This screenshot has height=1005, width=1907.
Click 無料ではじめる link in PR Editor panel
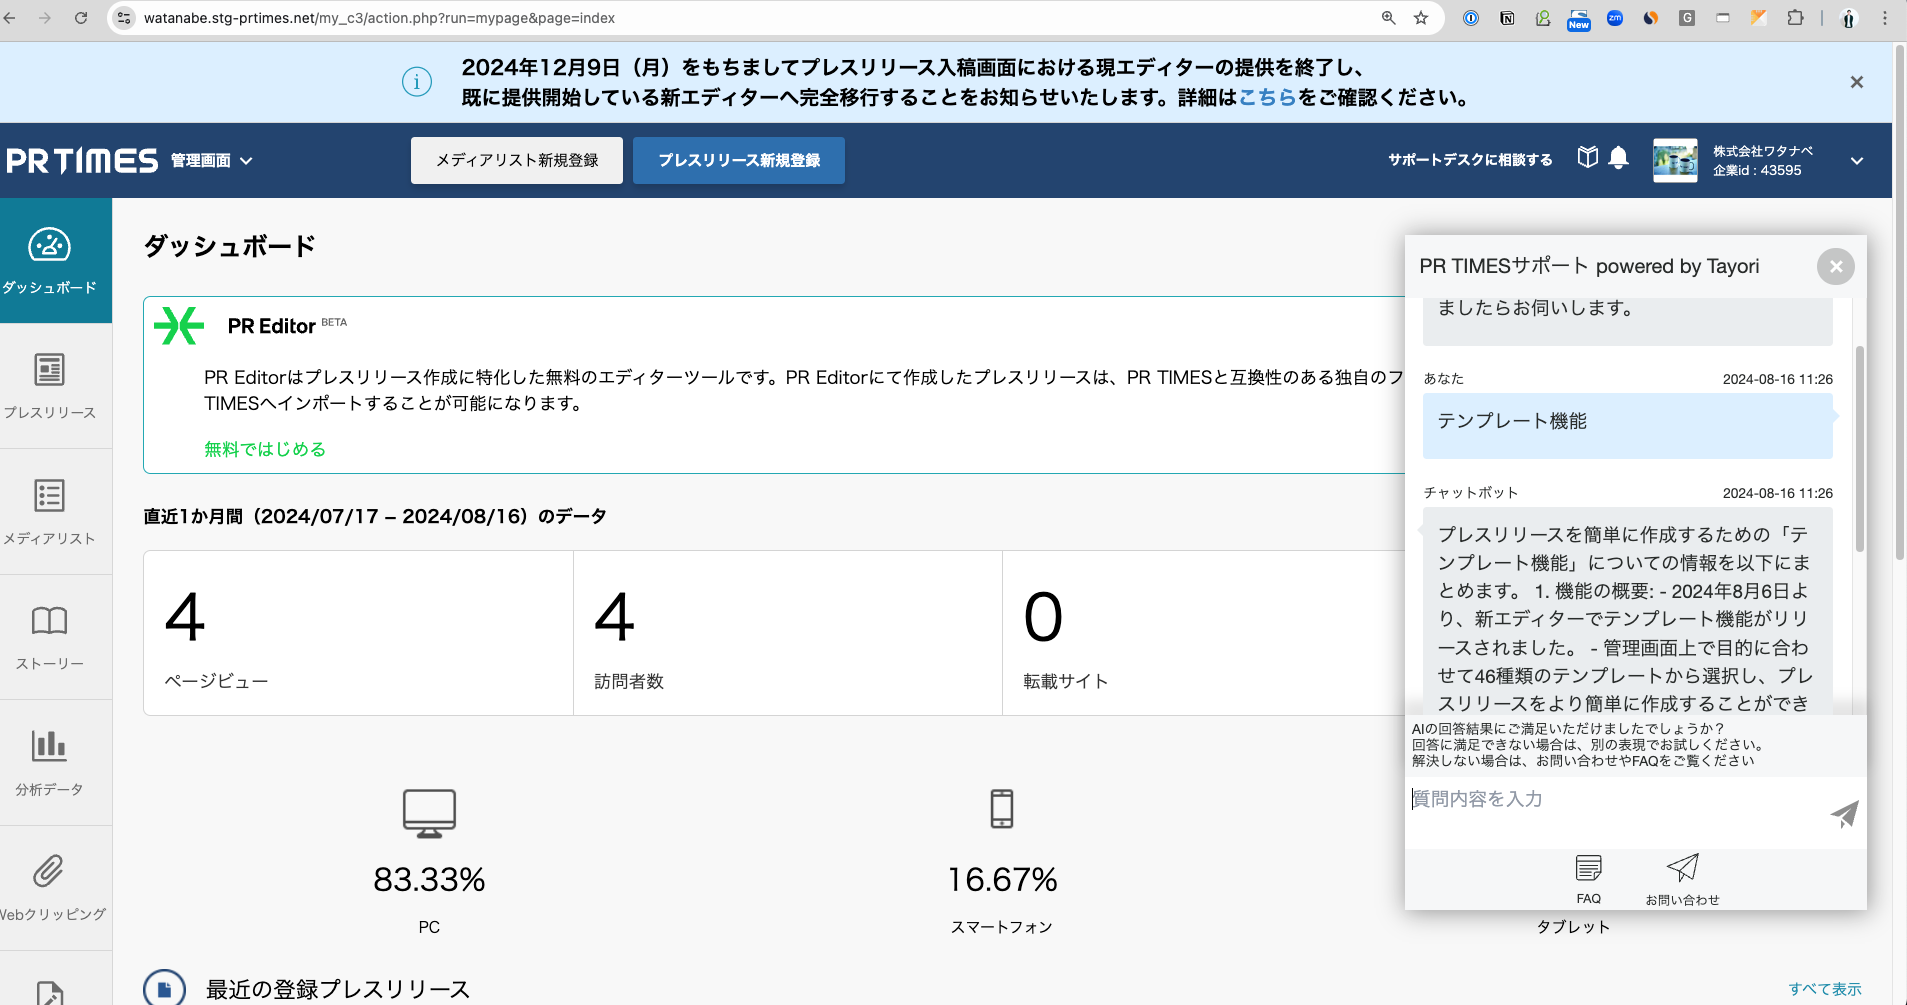(x=264, y=448)
